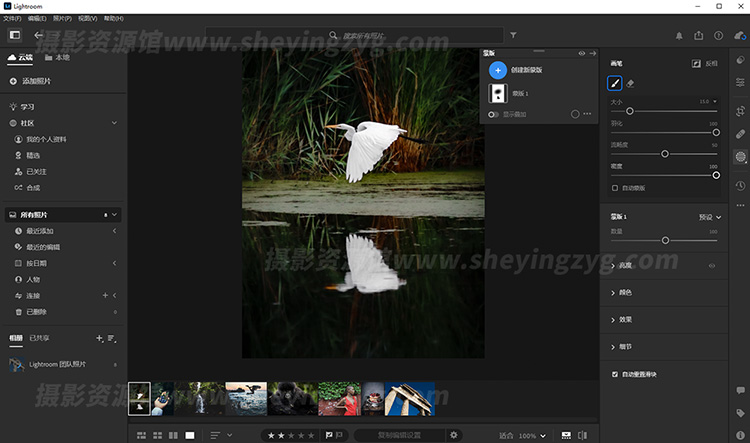Open the crop and rotate tool
Screen dimensions: 750x443
pyautogui.click(x=740, y=110)
